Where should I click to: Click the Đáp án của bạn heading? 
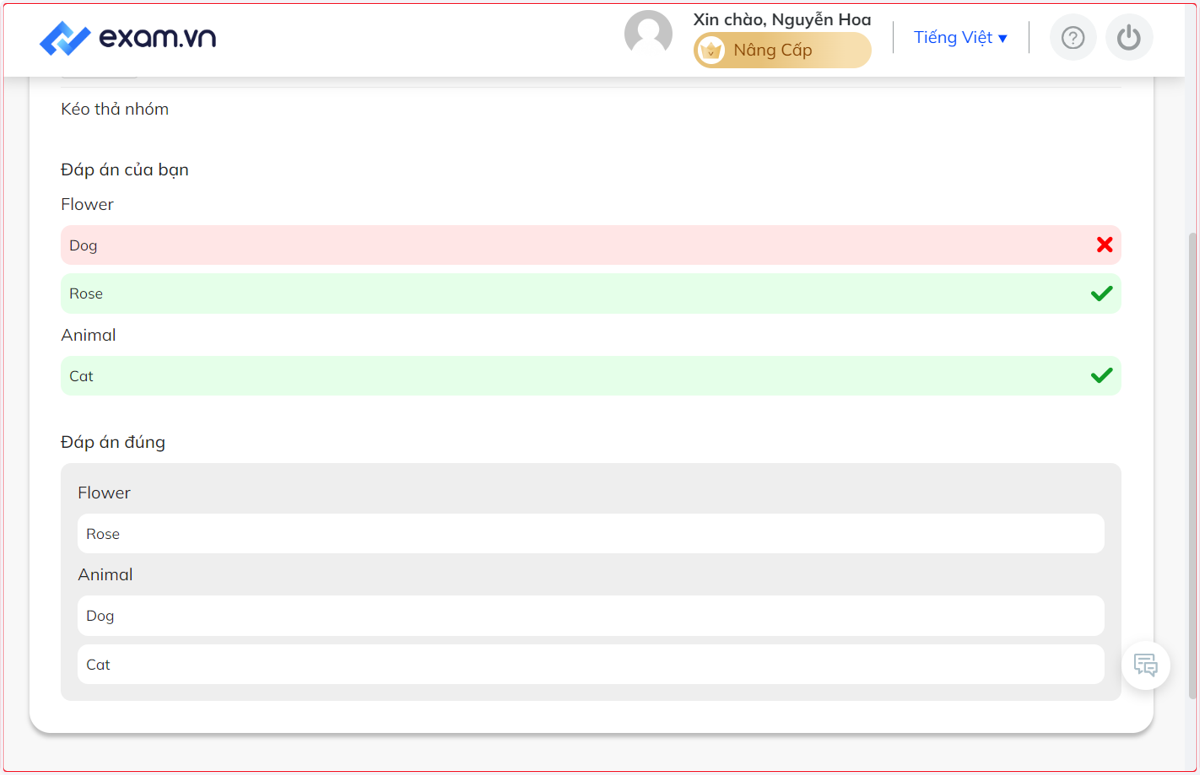(125, 170)
